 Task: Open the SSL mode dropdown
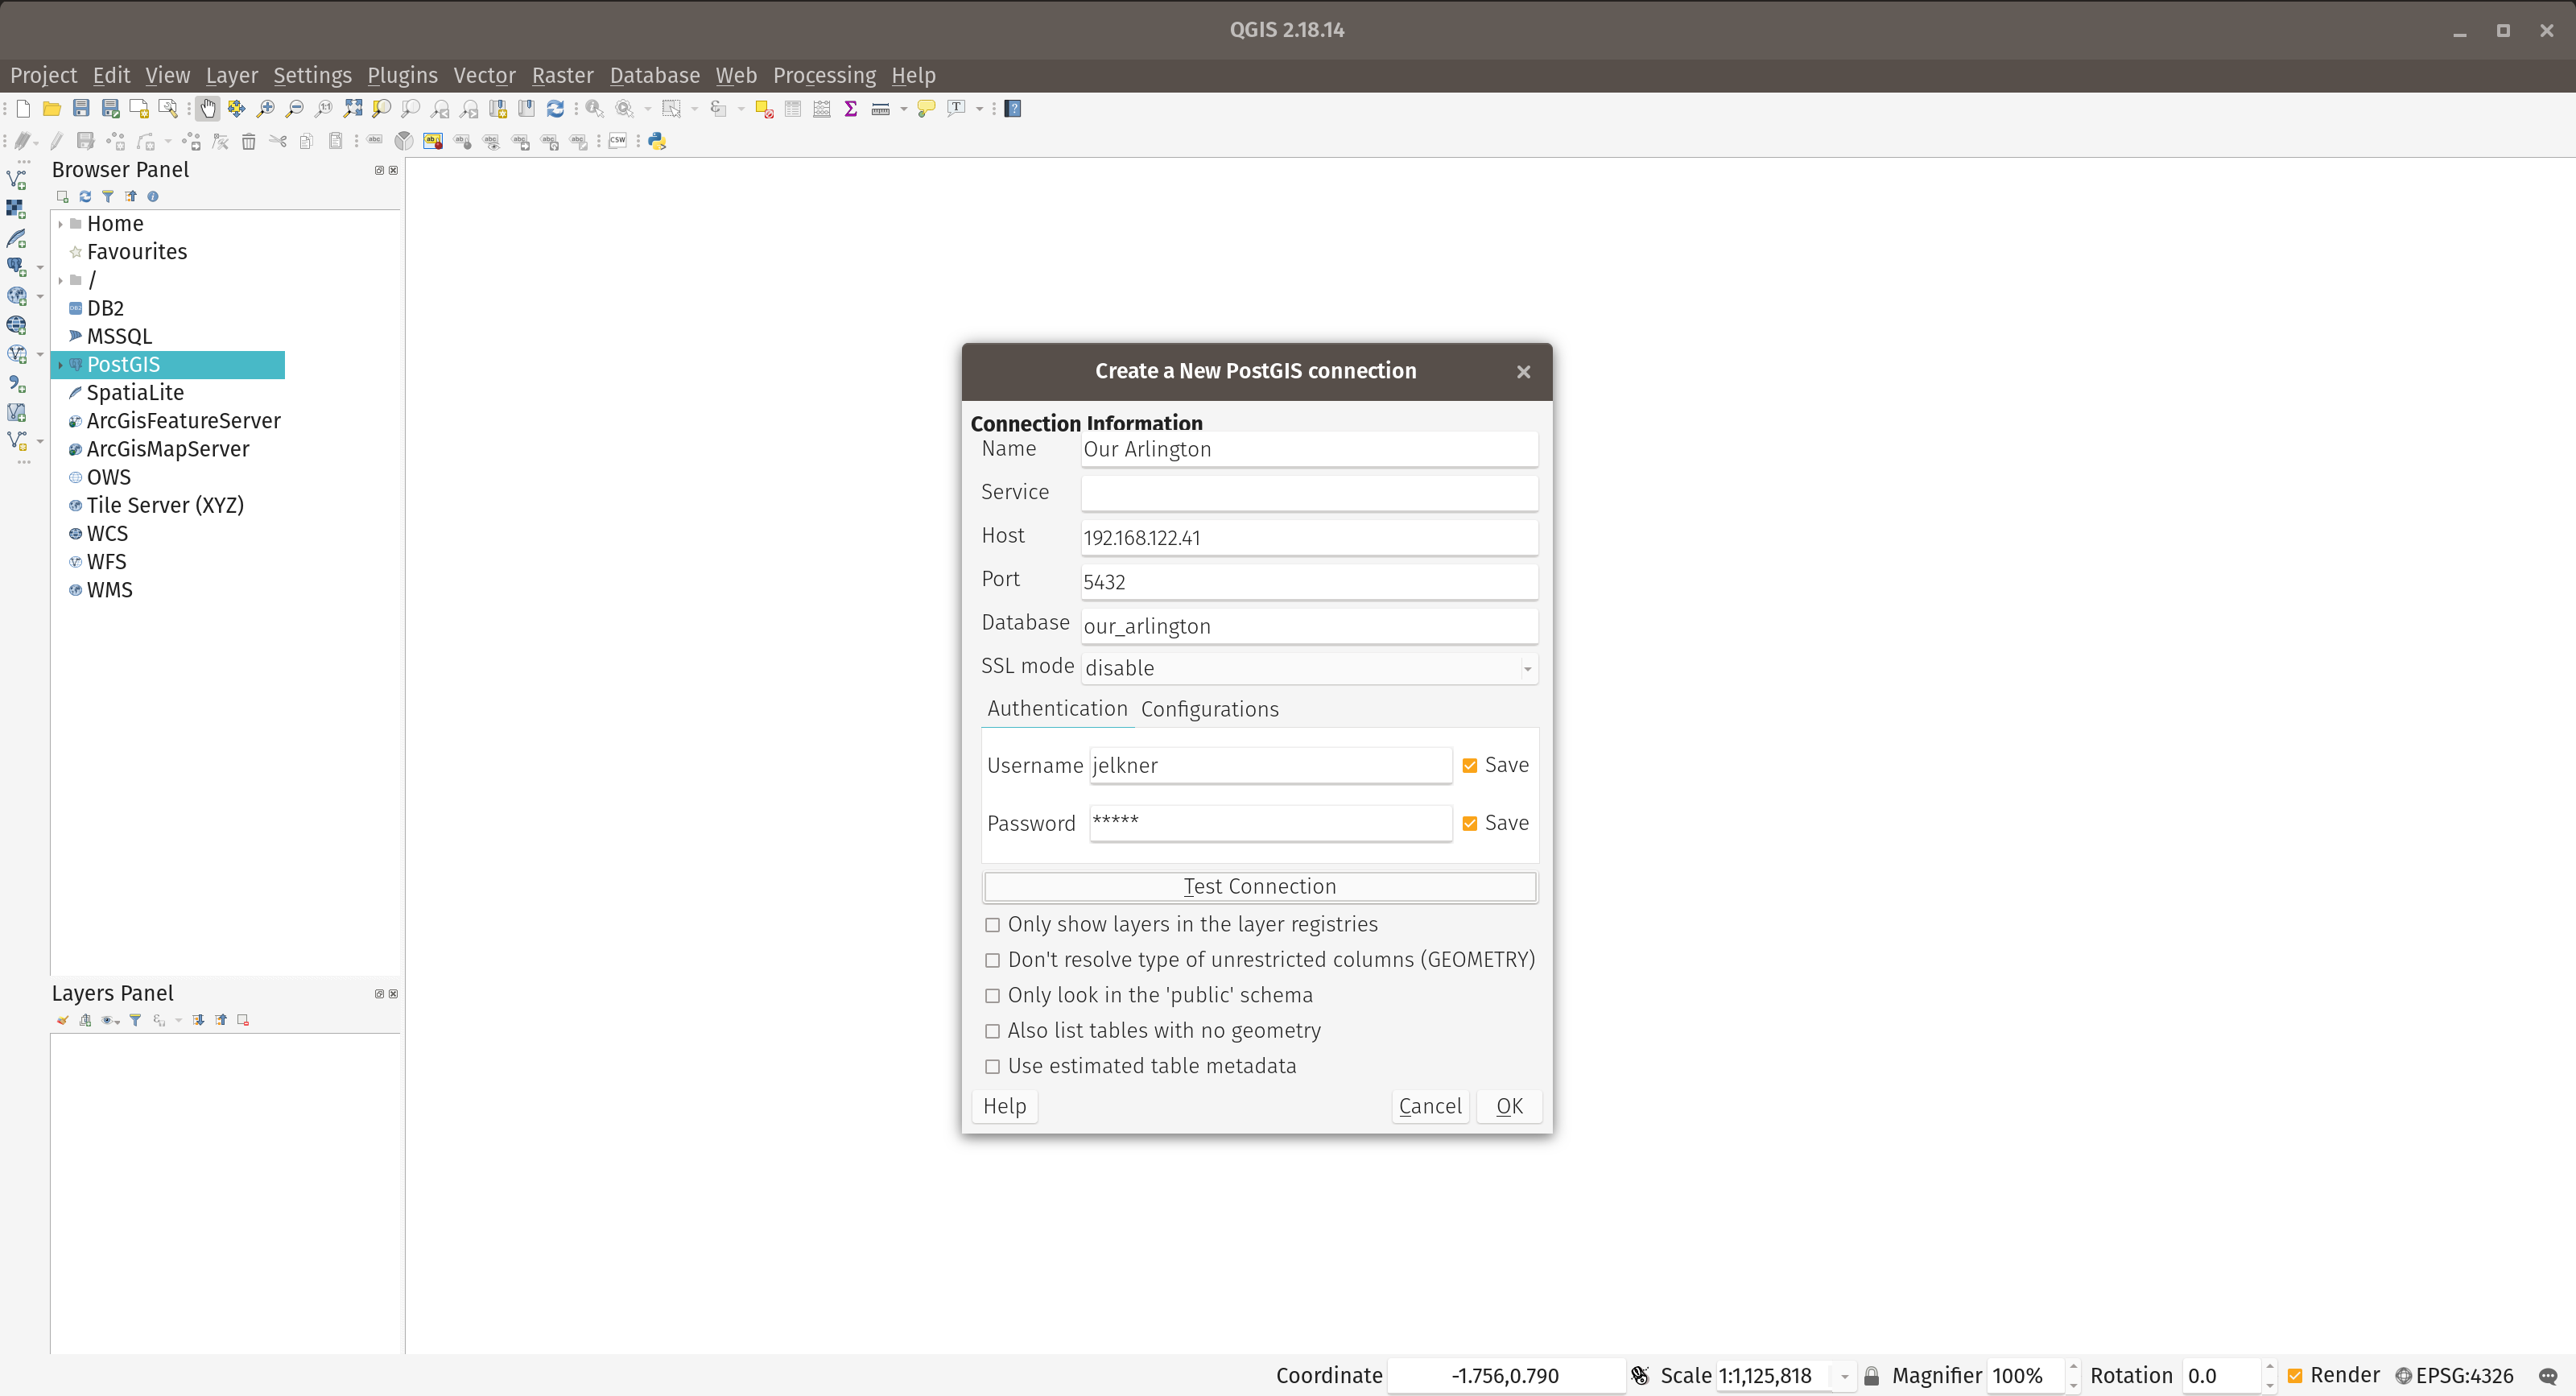[x=1527, y=669]
